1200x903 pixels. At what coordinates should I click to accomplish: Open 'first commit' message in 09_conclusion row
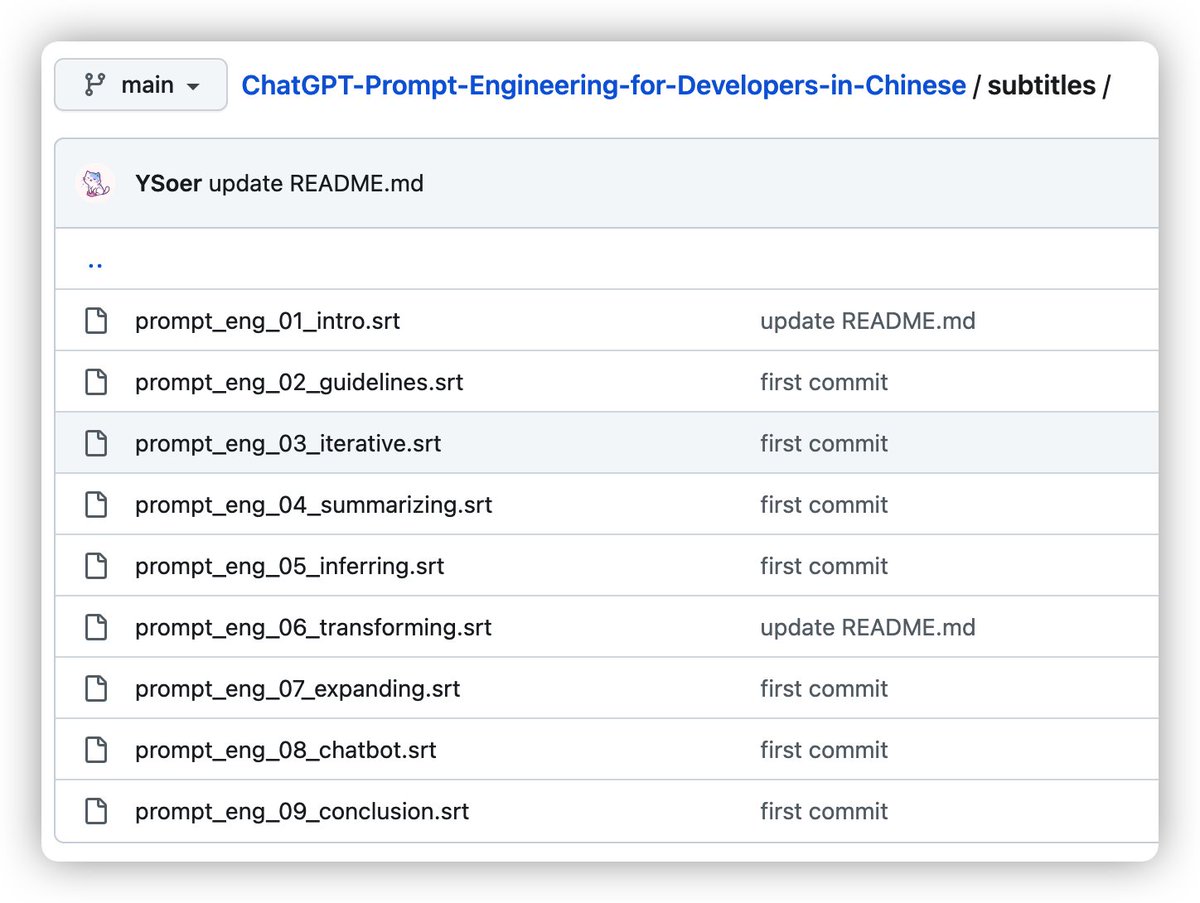(x=824, y=811)
